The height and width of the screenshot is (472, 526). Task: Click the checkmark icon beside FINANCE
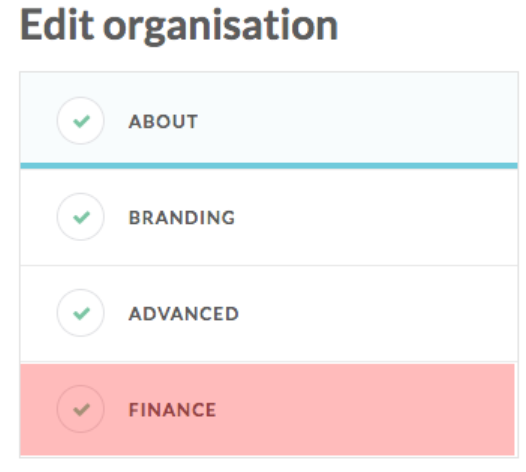click(x=81, y=409)
